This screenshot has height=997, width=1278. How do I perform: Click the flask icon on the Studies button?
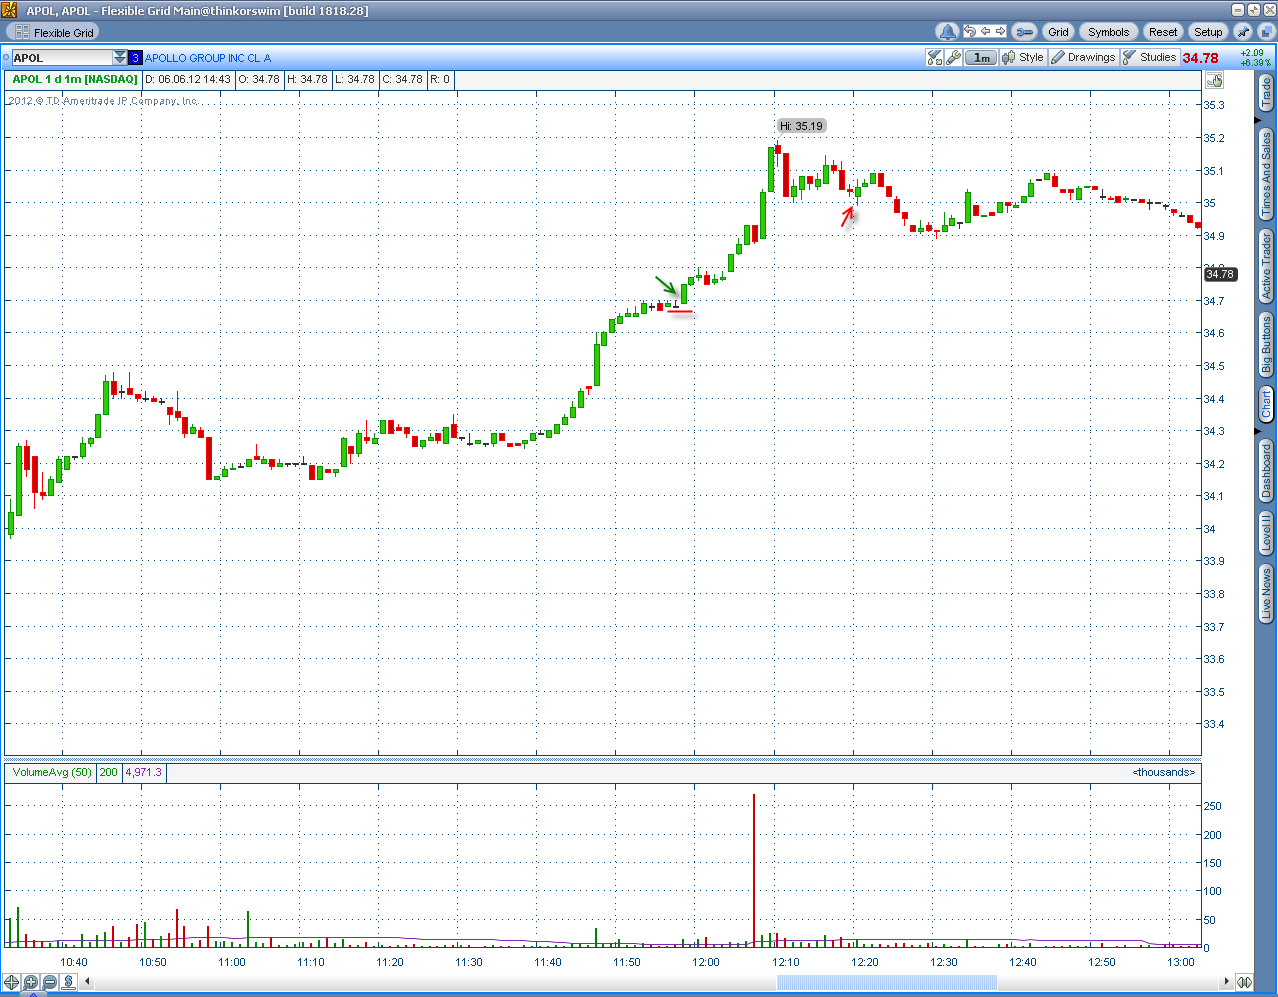click(1130, 58)
